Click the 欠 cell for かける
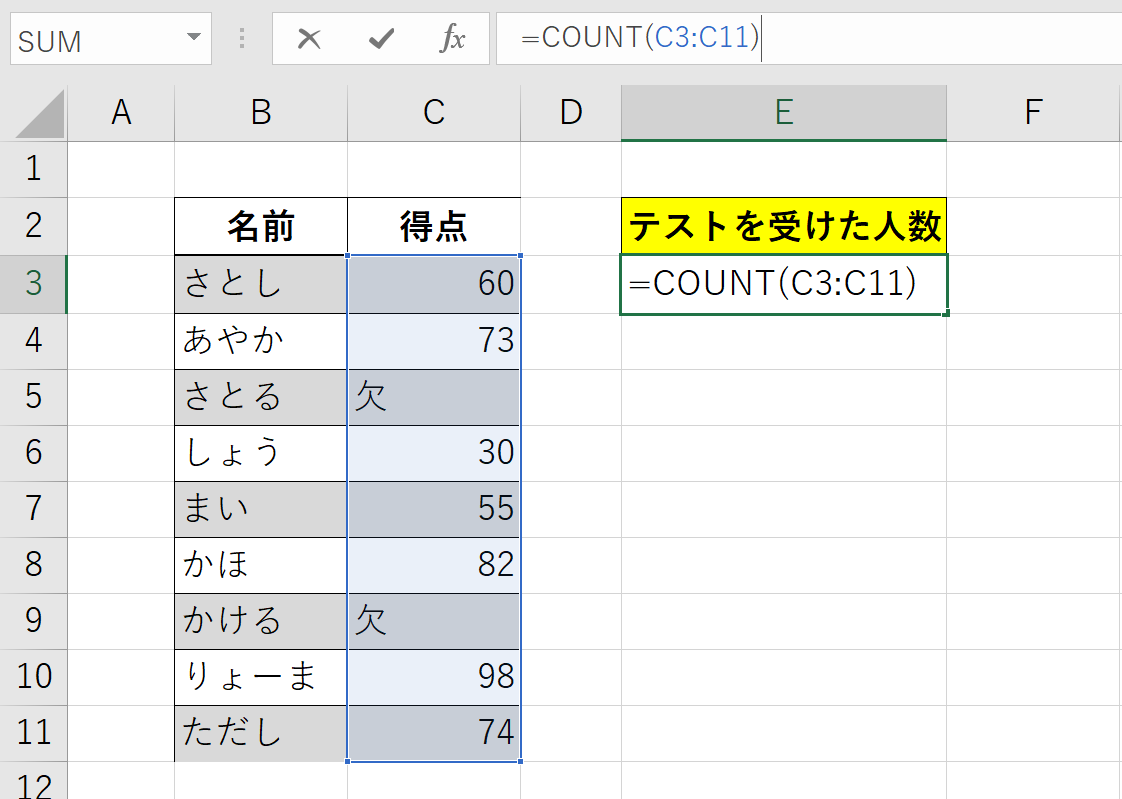 (x=433, y=621)
